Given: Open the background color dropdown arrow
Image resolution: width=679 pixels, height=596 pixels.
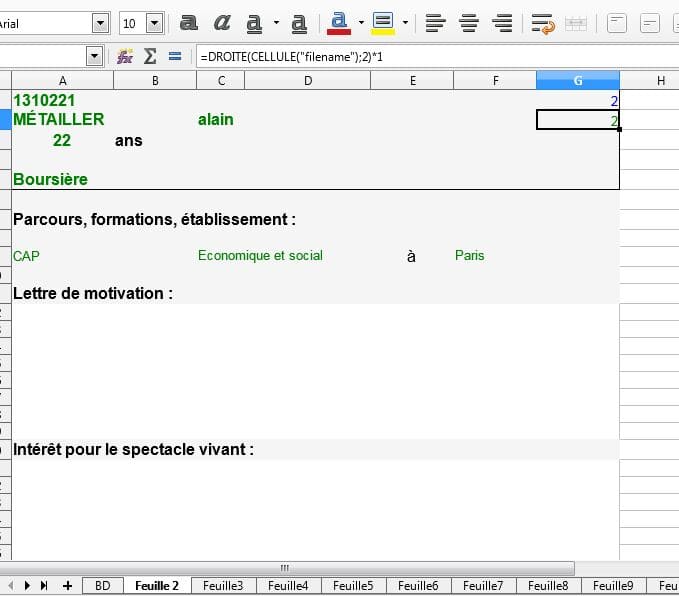Looking at the screenshot, I should (x=405, y=23).
